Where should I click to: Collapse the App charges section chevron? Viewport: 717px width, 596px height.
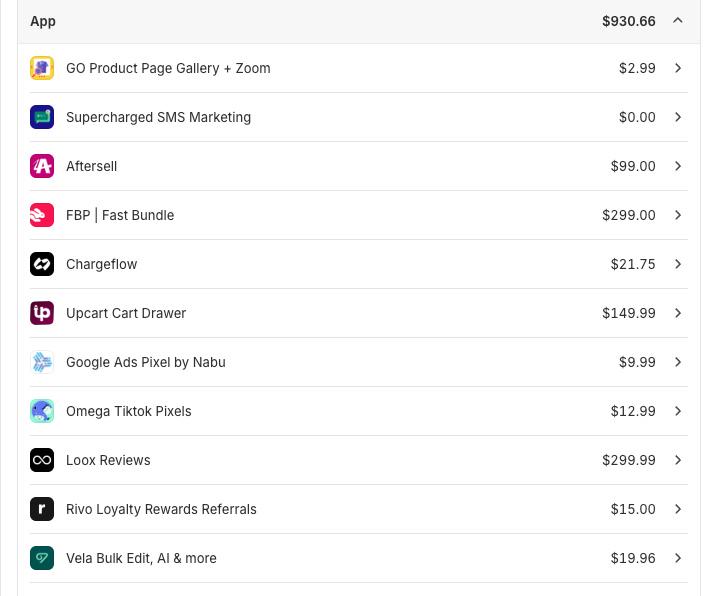point(678,21)
